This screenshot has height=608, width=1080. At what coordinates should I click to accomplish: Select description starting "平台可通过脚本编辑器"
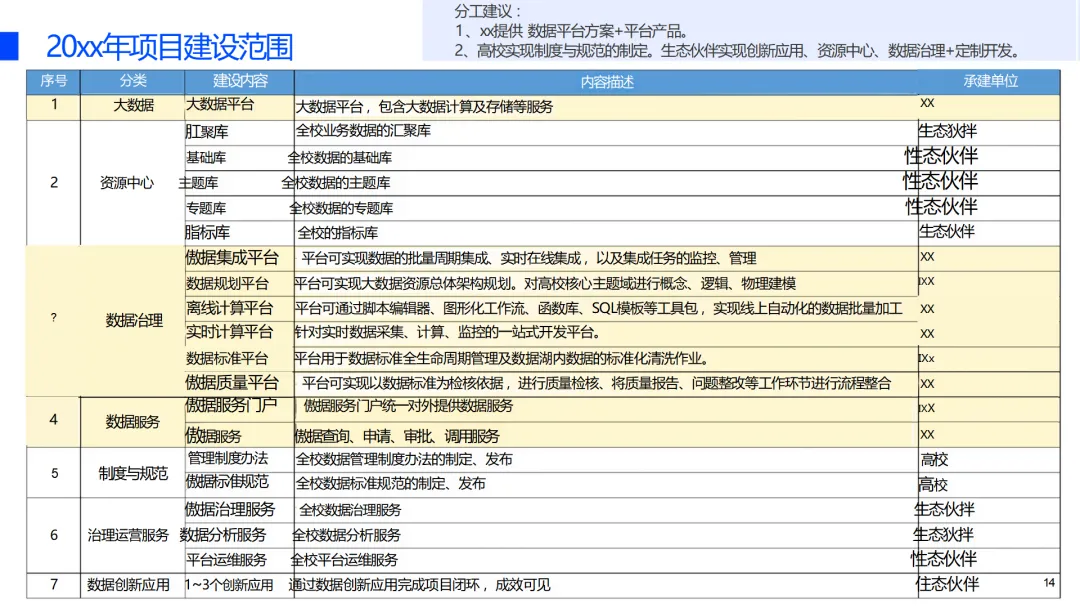(x=598, y=308)
